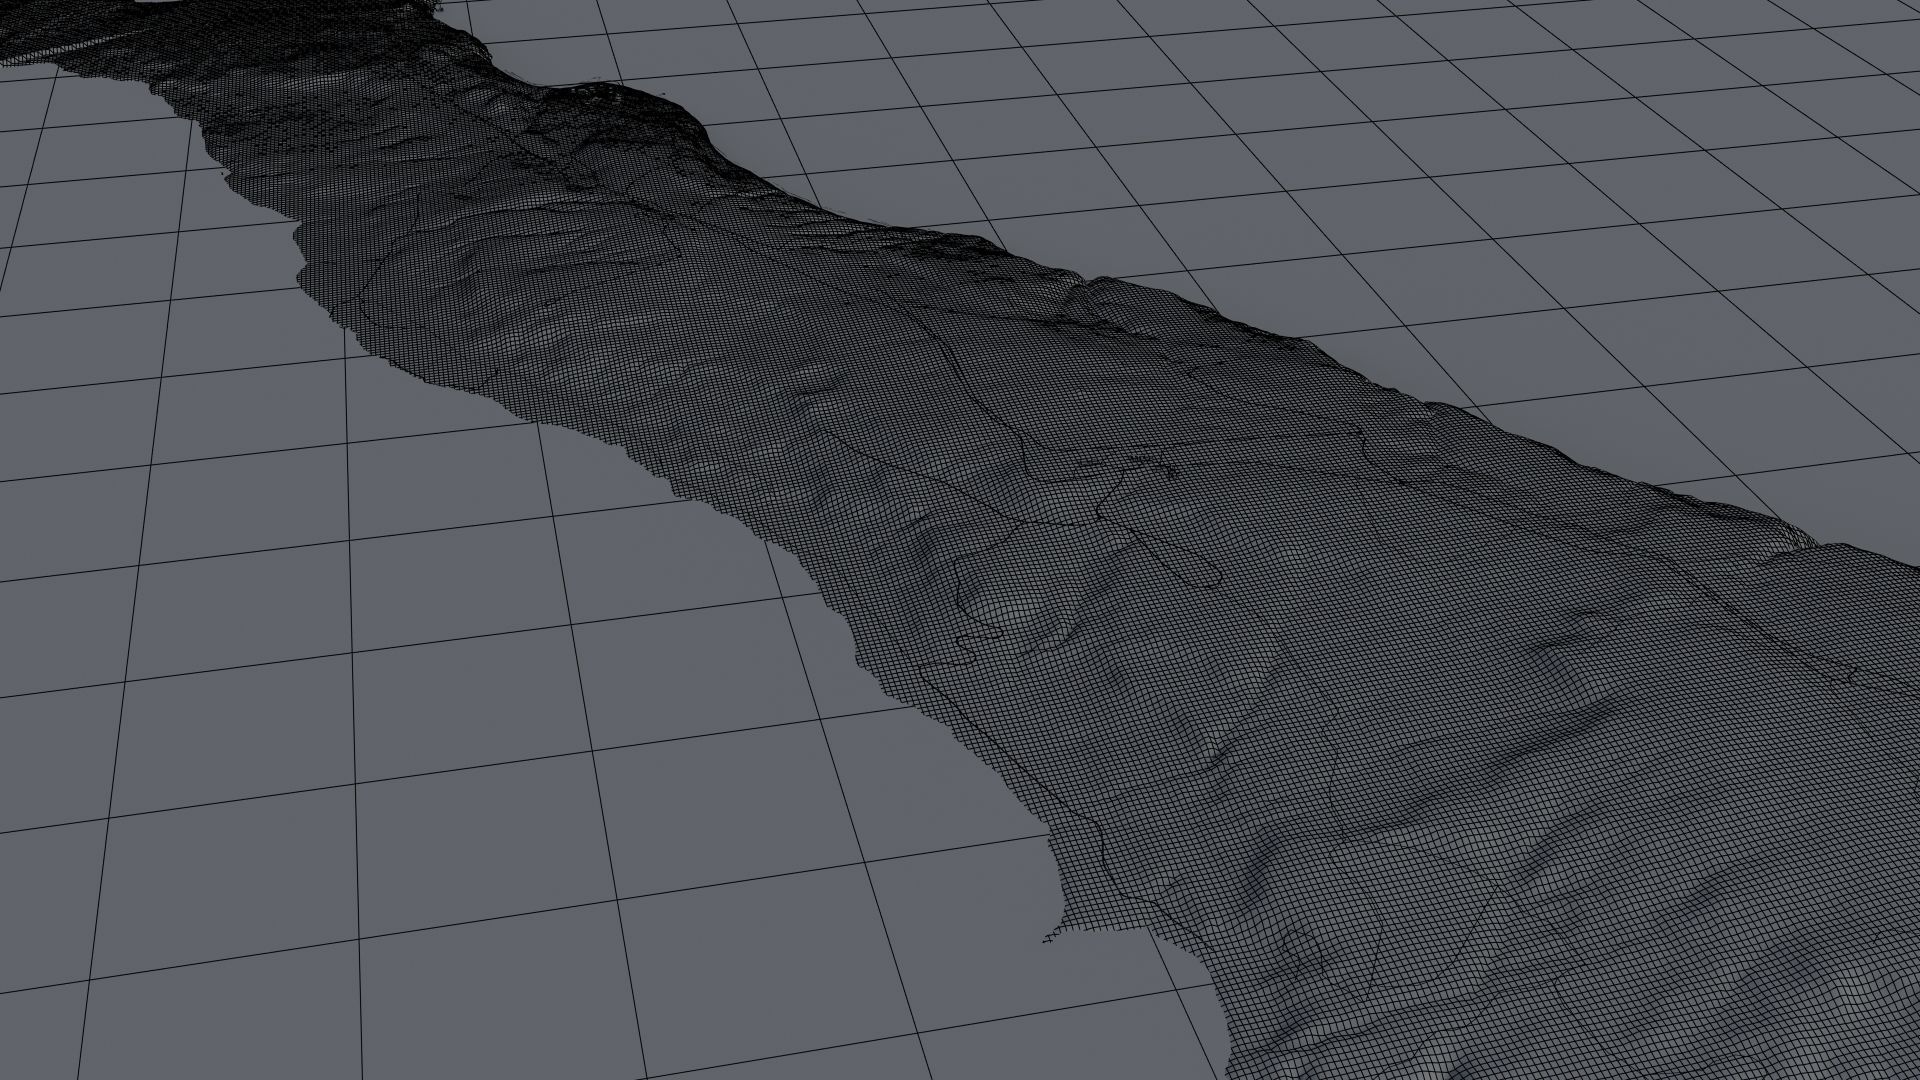Click empty grid floor at bottom-left of terrain
This screenshot has height=1080, width=1920.
[x=400, y=800]
